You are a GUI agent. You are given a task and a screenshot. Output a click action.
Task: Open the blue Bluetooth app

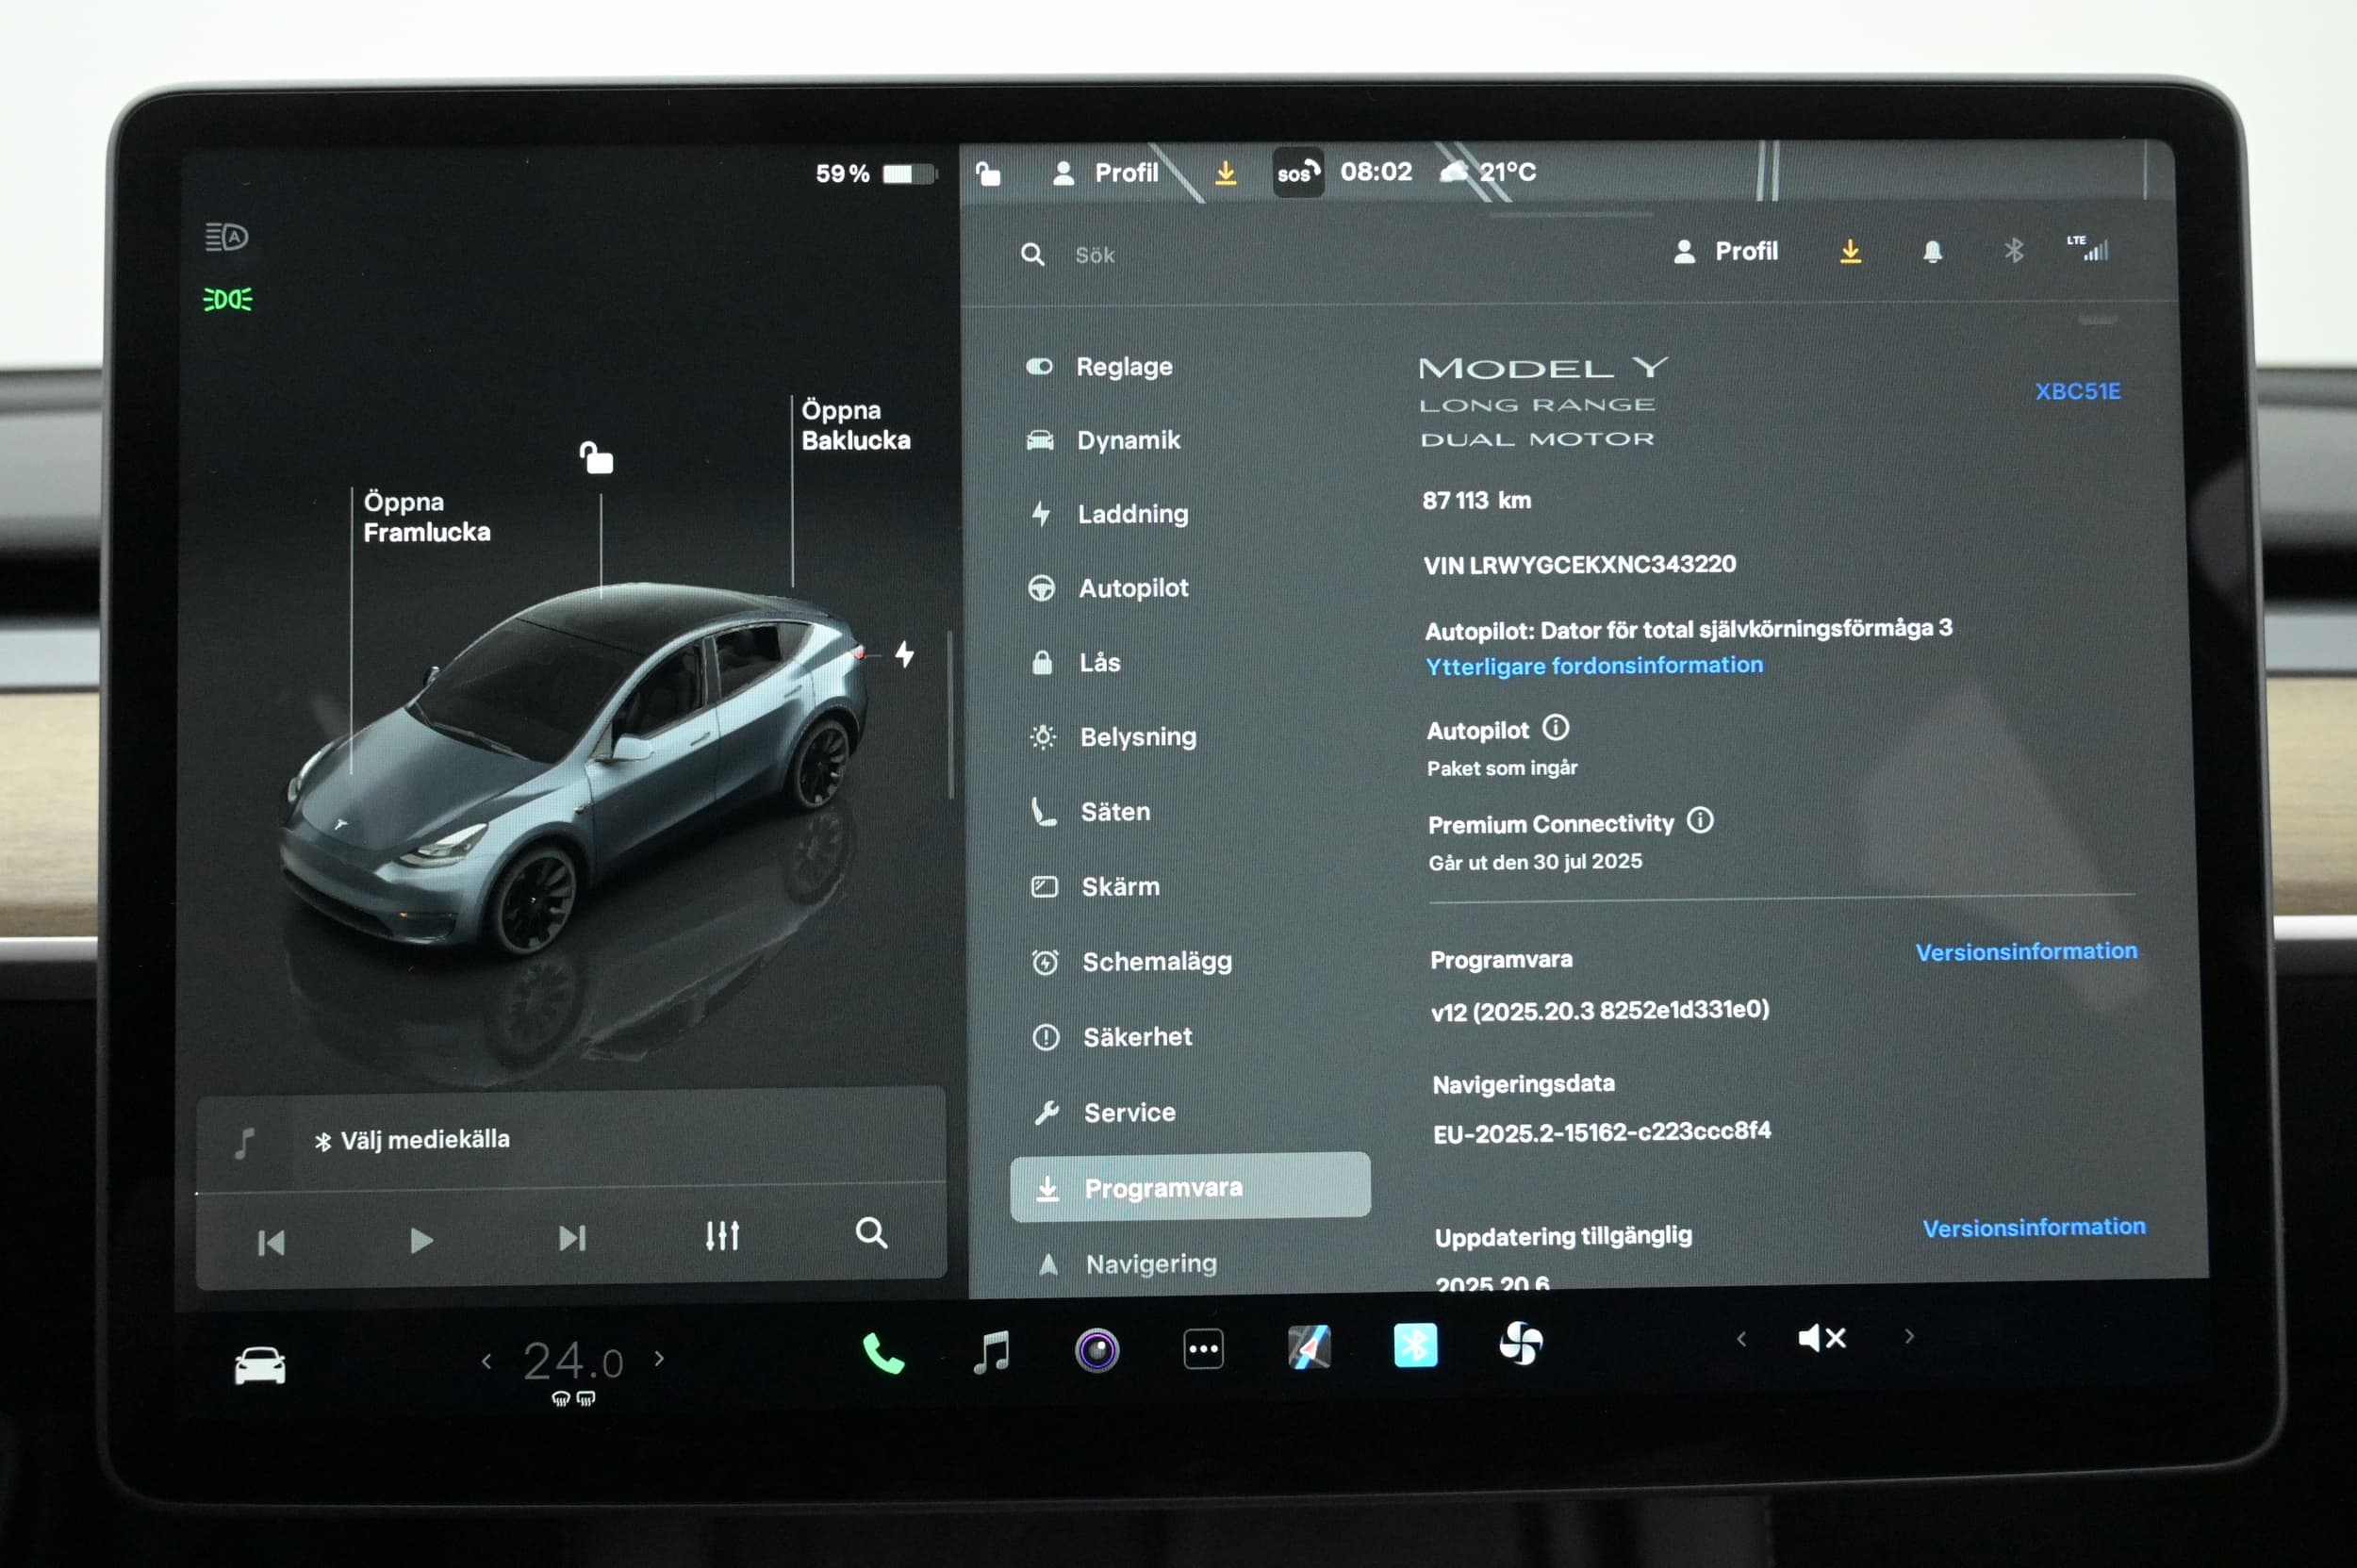(1415, 1345)
